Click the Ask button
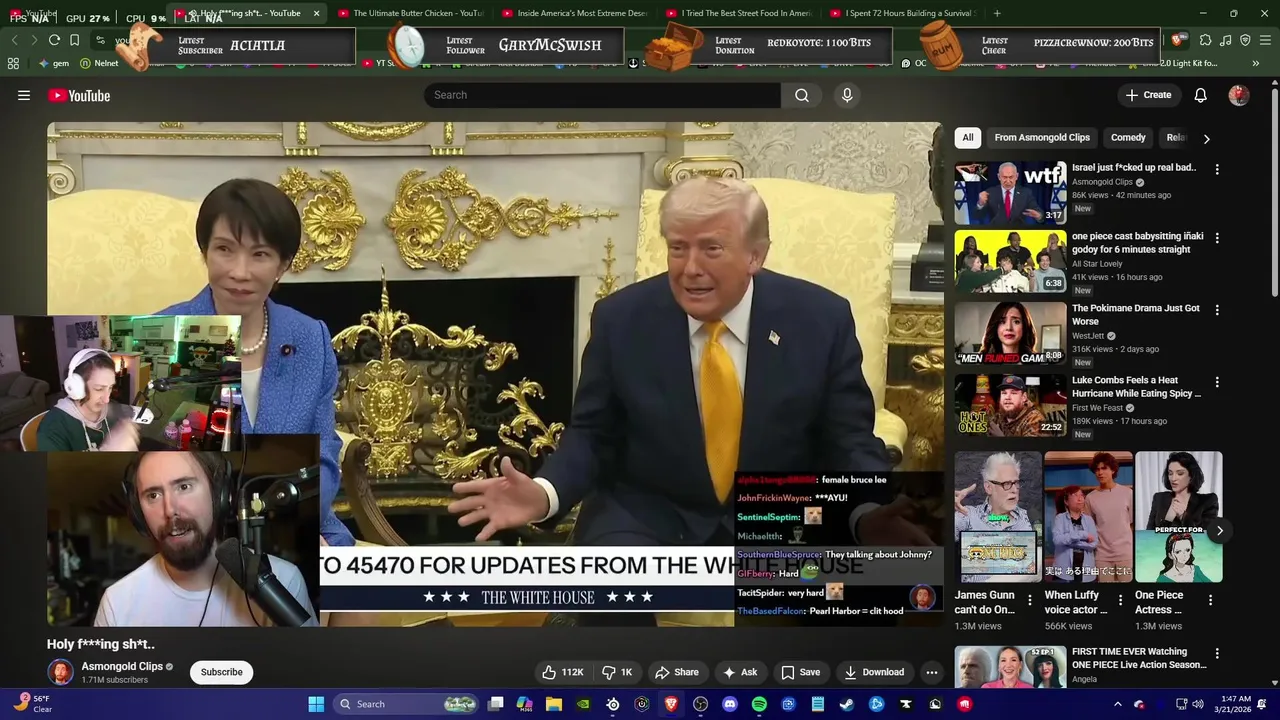Screen dimensions: 1280x720 coord(740,672)
